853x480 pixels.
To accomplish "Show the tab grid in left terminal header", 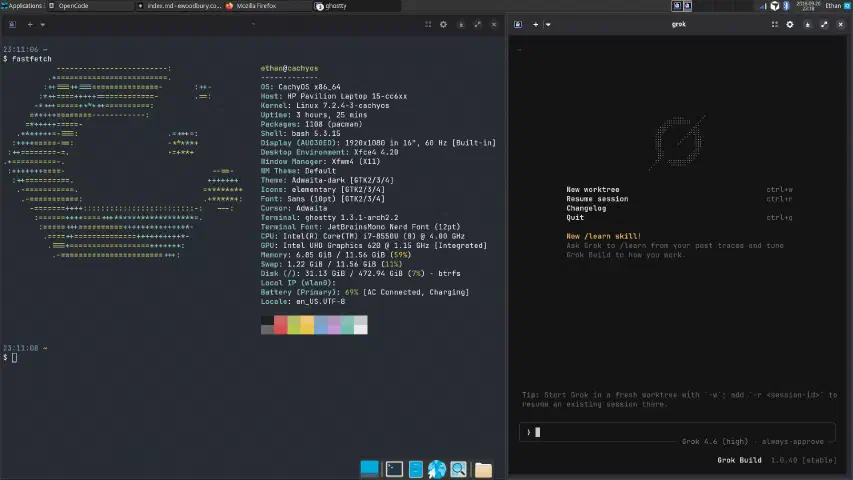I will (428, 24).
